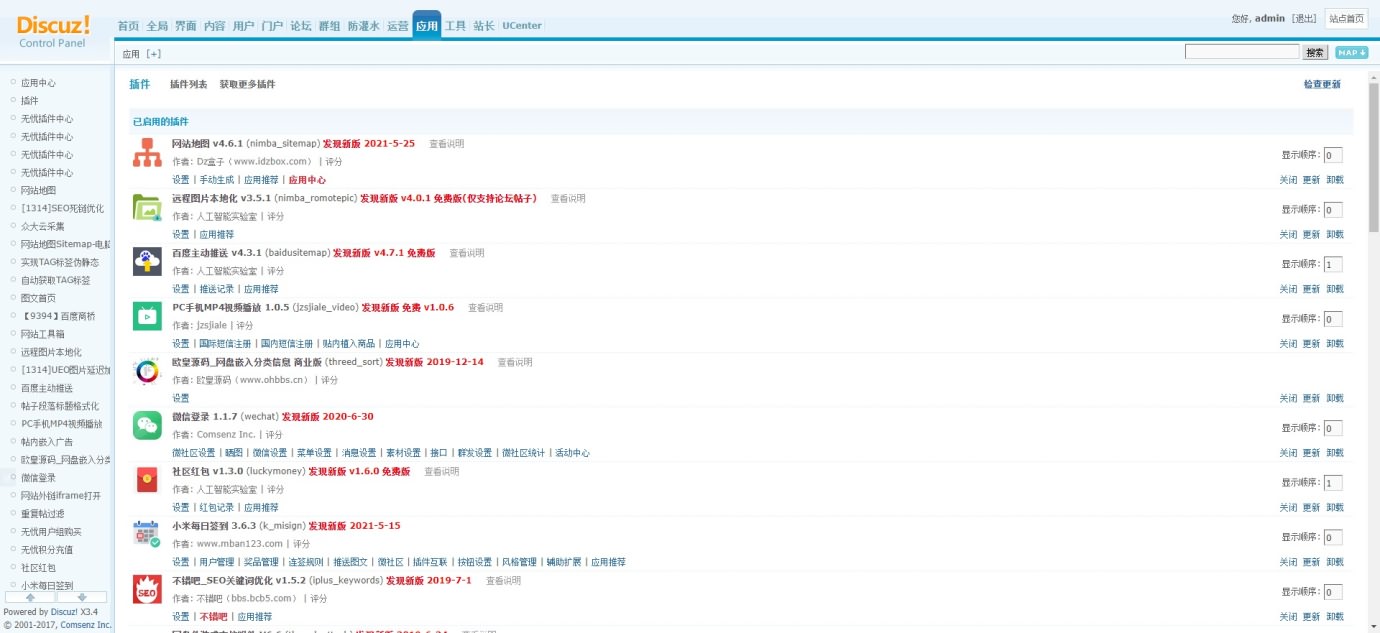Click 卸载 for the 小米每日签到 plugin
Screen dimensions: 1380x633
tap(1335, 562)
